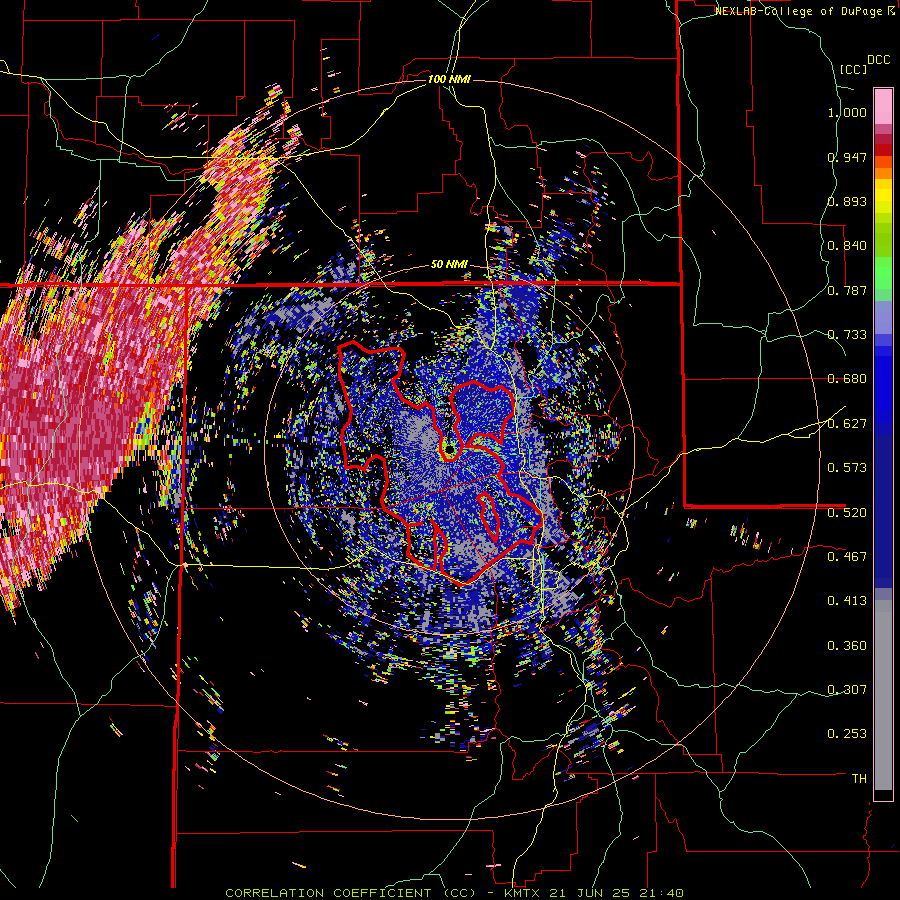
Task: Click the [CC] legend label
Action: coord(854,69)
